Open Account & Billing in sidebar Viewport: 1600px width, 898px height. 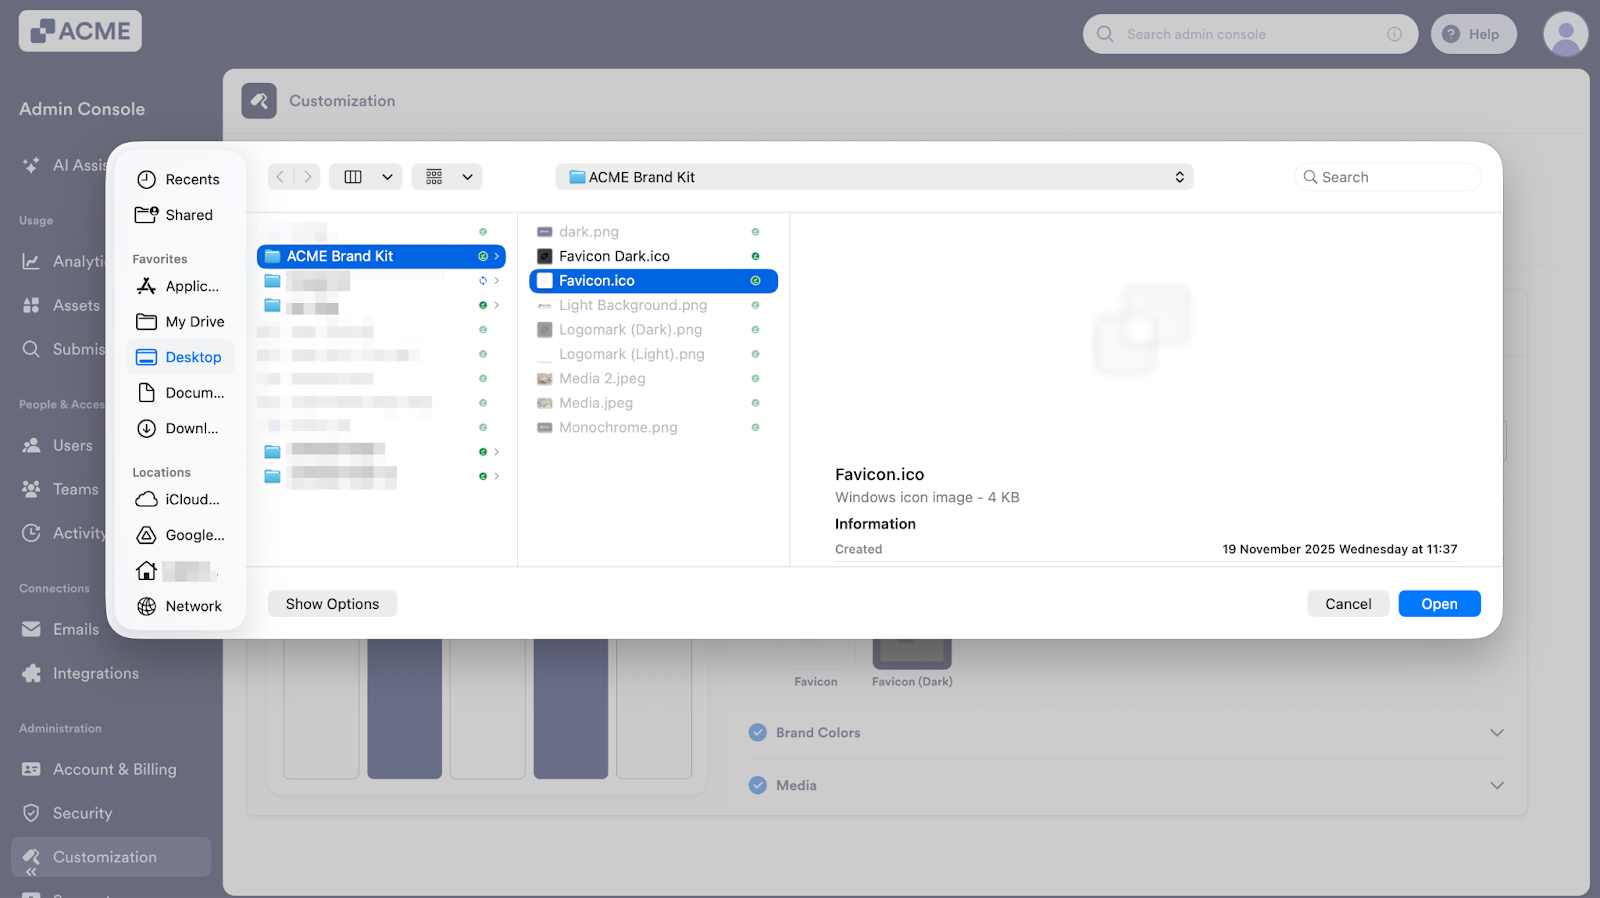tap(100, 769)
